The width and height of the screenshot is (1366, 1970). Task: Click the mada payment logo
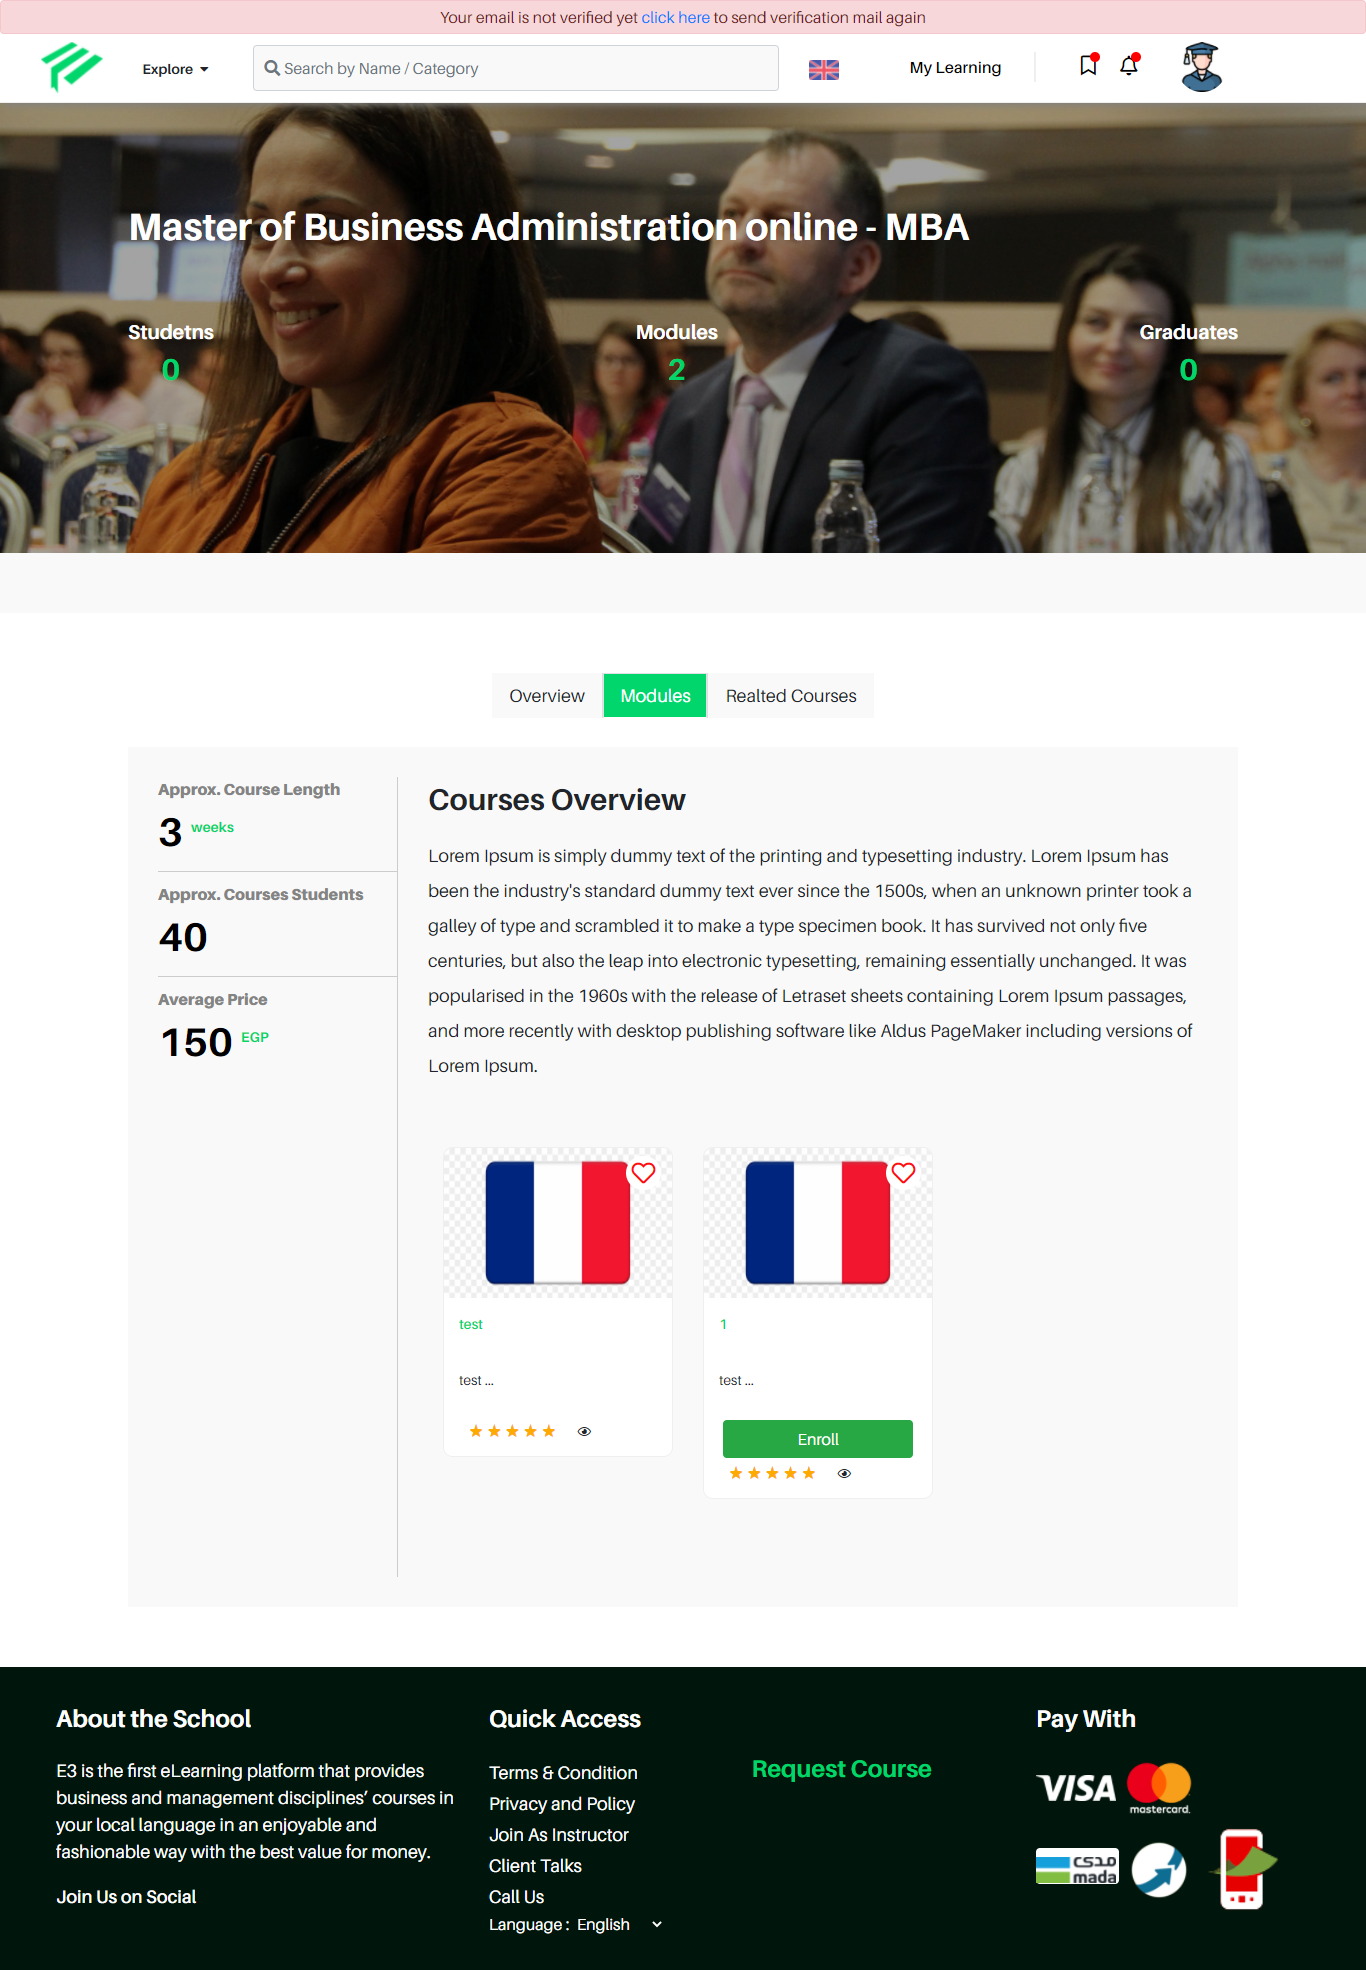[x=1077, y=1866]
